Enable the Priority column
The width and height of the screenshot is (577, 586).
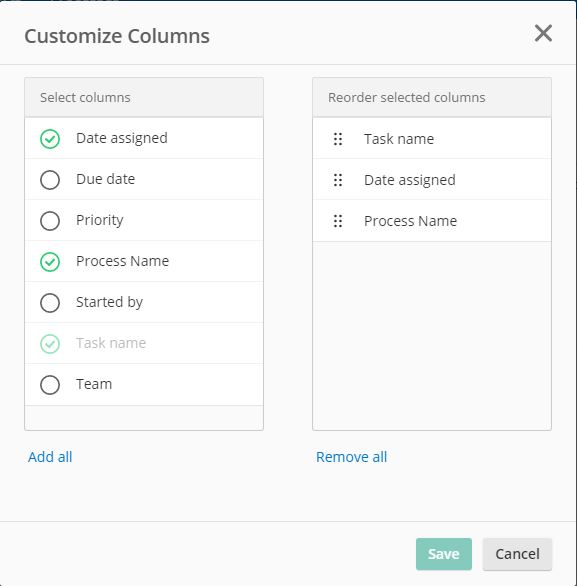(x=50, y=221)
